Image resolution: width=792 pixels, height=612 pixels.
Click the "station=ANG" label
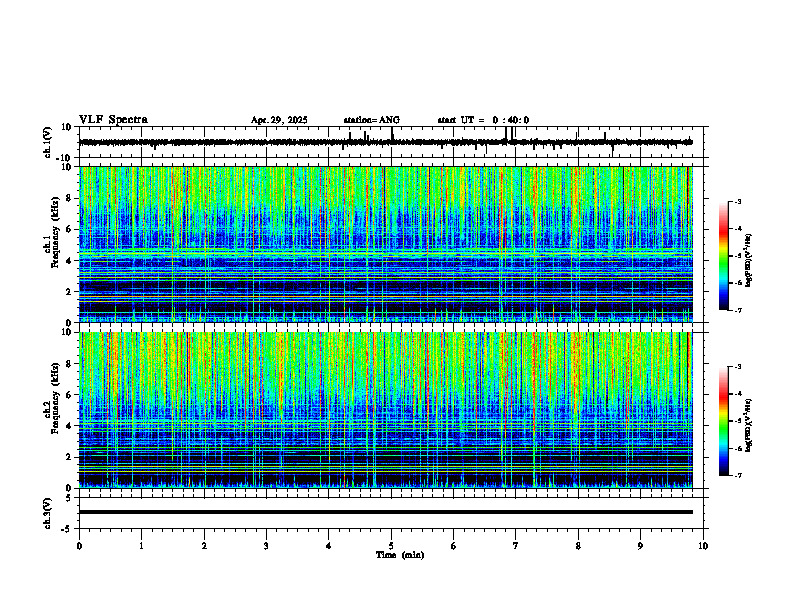coord(371,120)
